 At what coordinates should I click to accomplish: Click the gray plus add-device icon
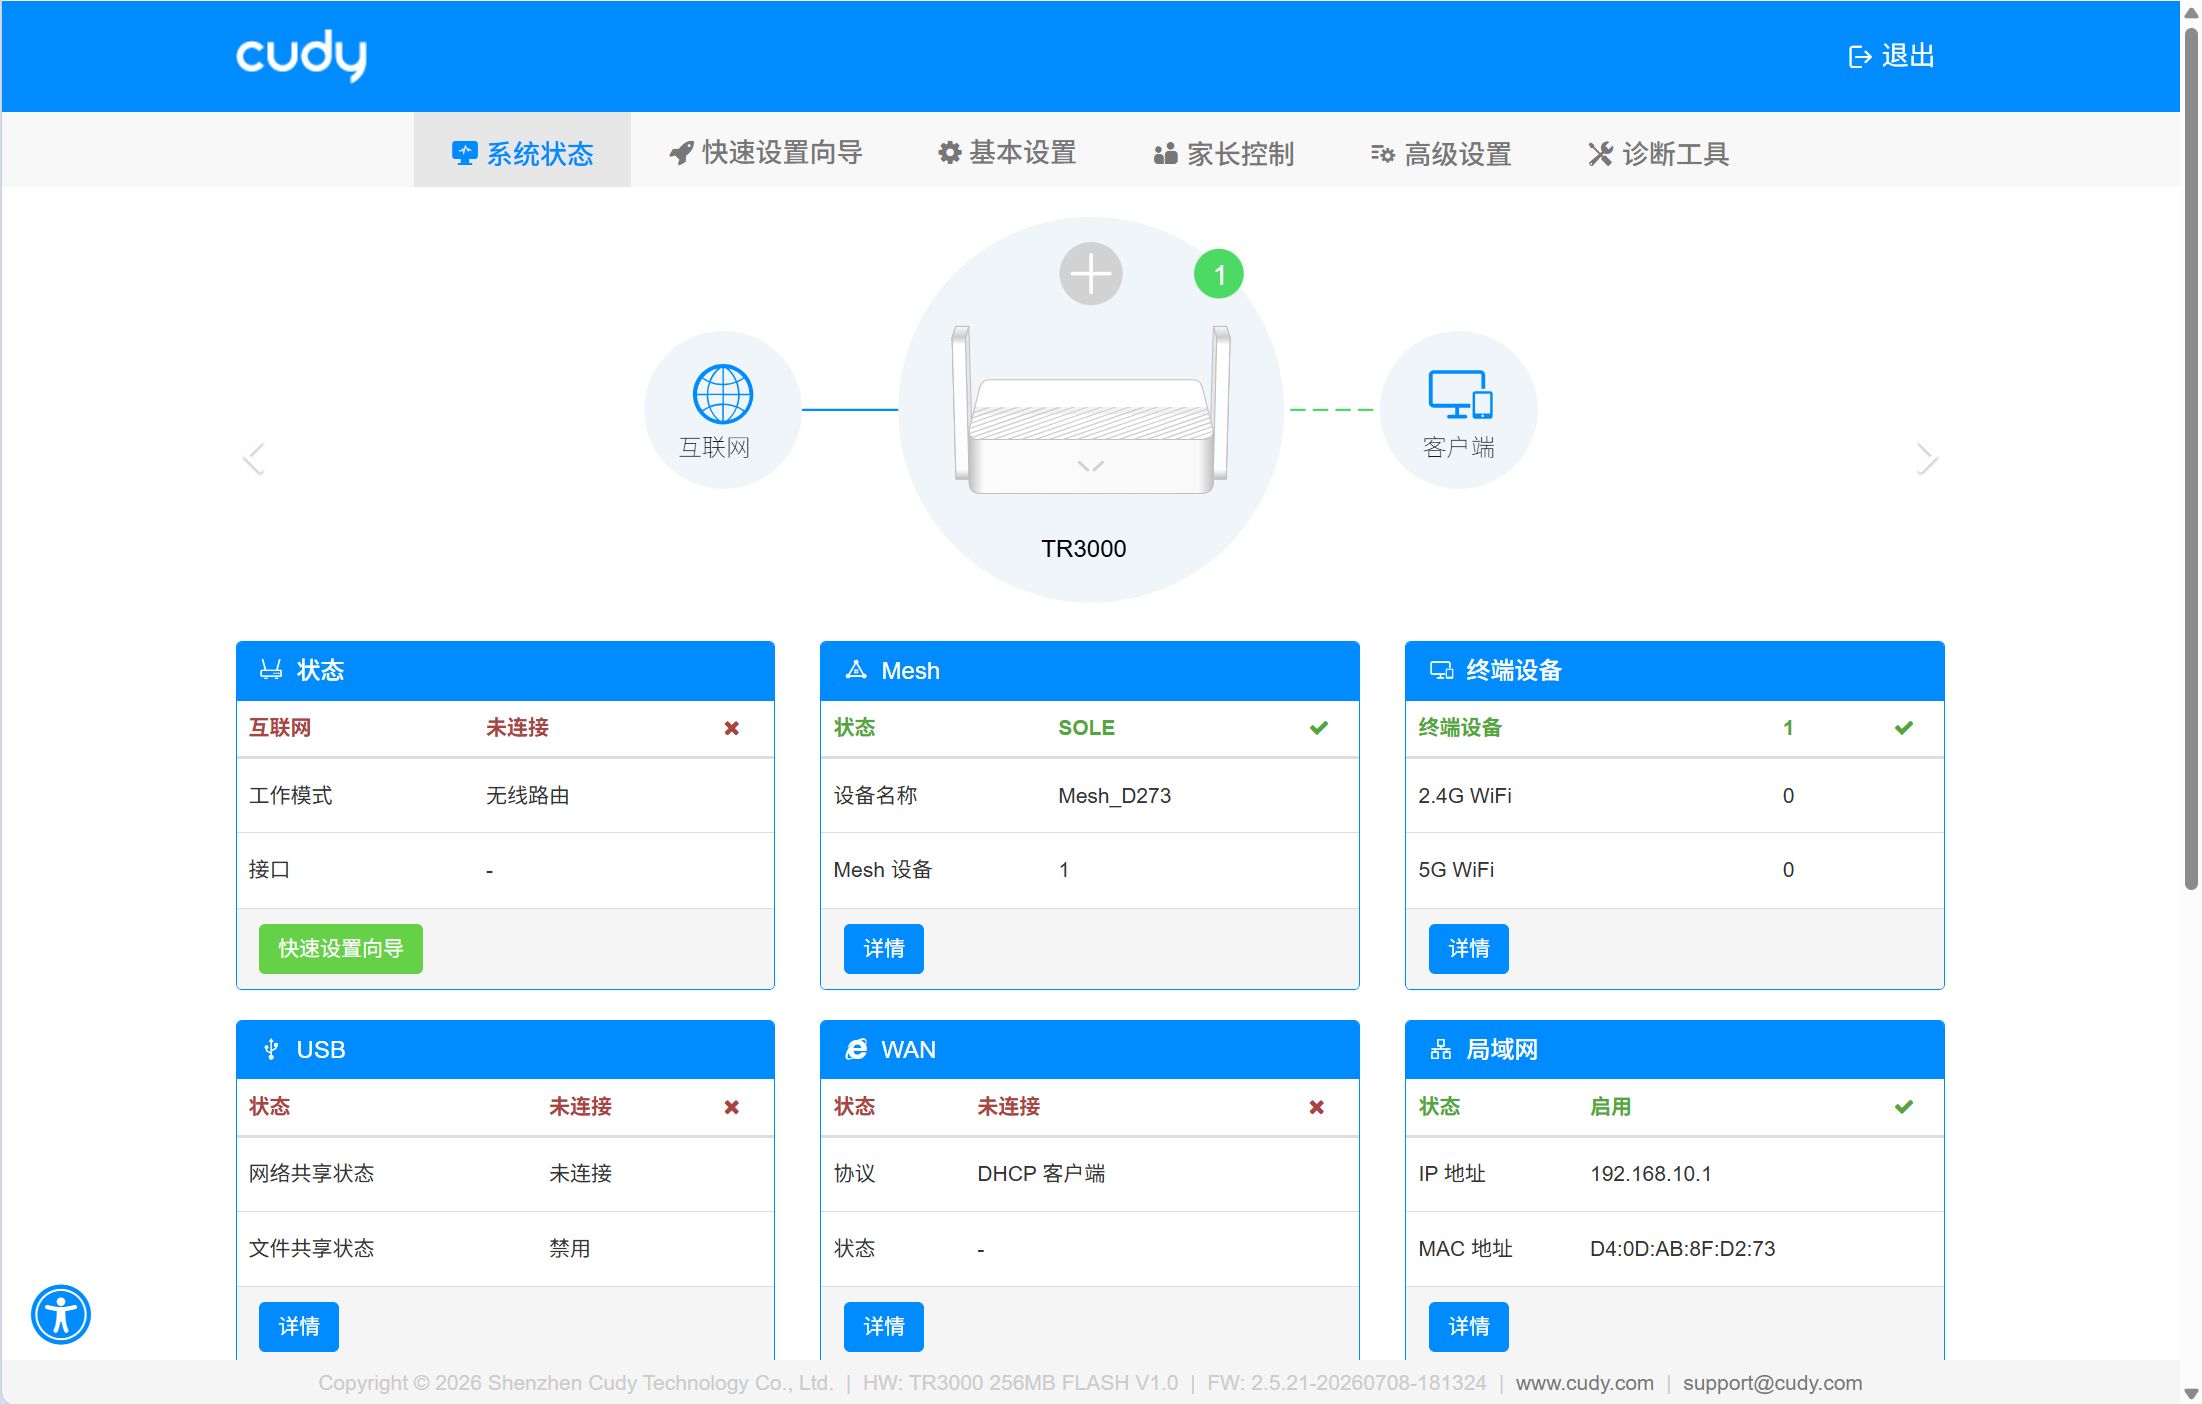[x=1091, y=273]
